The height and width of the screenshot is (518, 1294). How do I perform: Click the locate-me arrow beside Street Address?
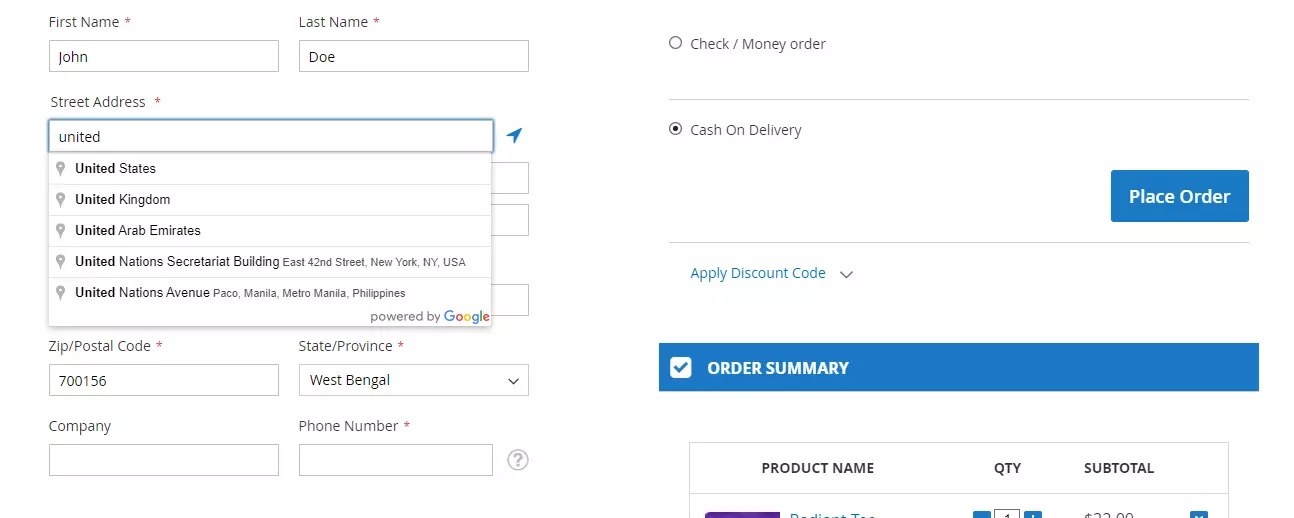click(x=514, y=135)
